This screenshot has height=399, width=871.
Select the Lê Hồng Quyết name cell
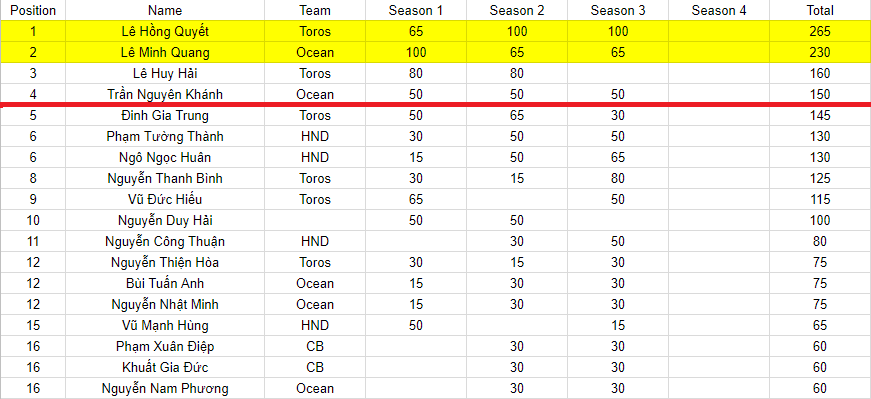pyautogui.click(x=165, y=32)
